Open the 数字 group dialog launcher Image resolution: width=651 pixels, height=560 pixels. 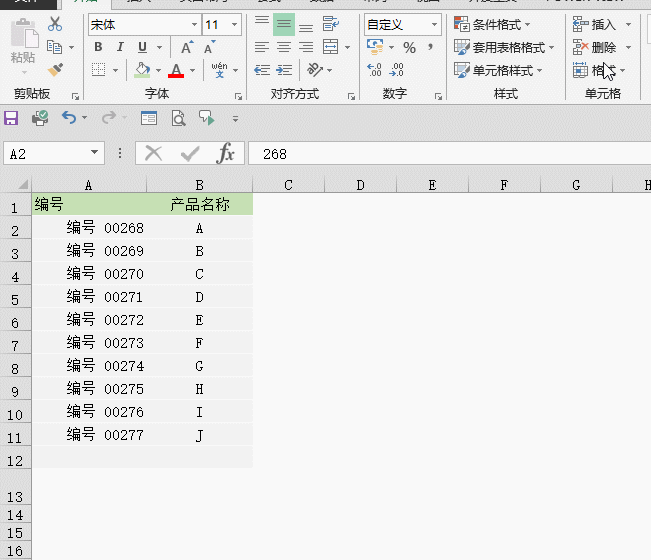[438, 96]
